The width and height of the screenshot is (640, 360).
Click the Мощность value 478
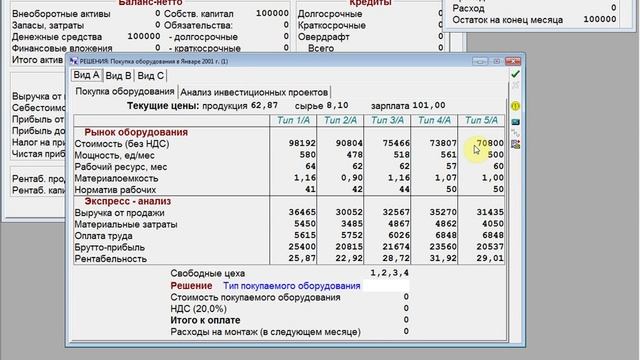tap(354, 155)
